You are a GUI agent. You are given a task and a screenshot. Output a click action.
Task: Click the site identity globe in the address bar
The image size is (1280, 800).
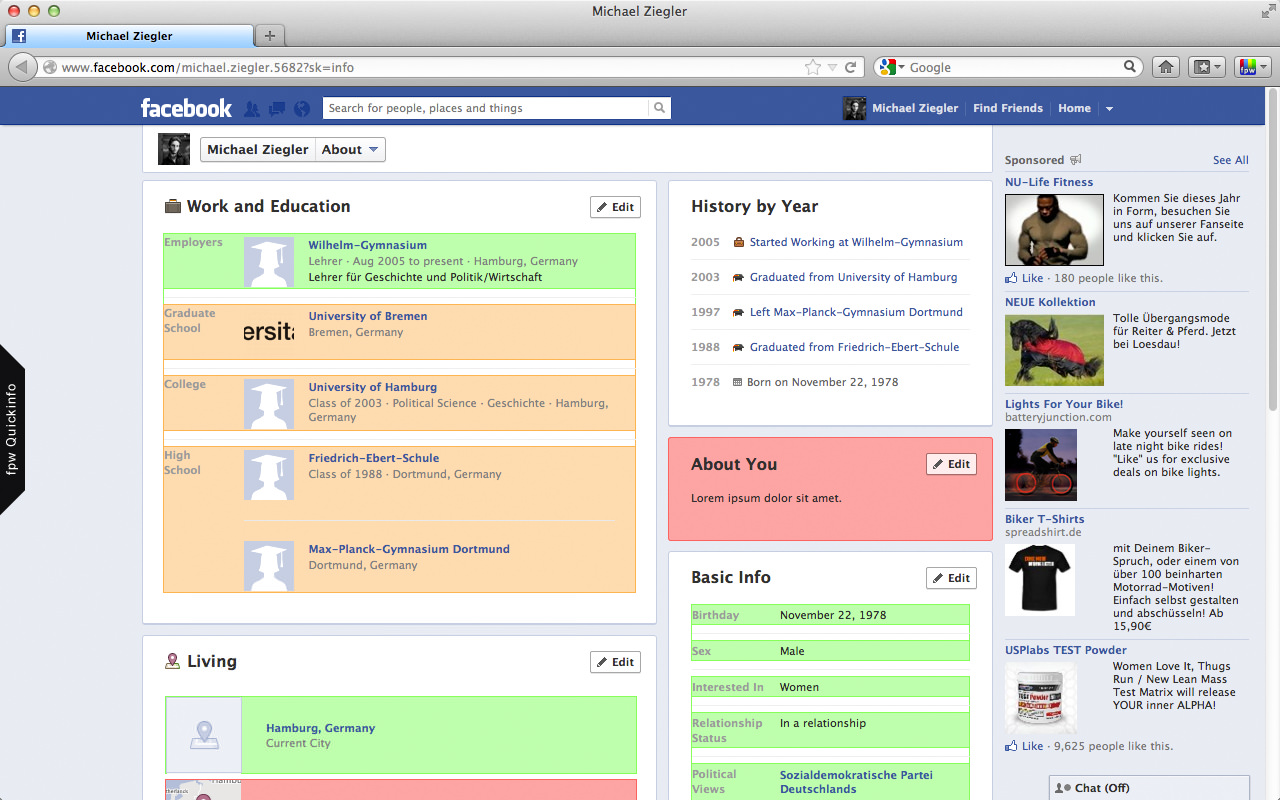coord(50,68)
